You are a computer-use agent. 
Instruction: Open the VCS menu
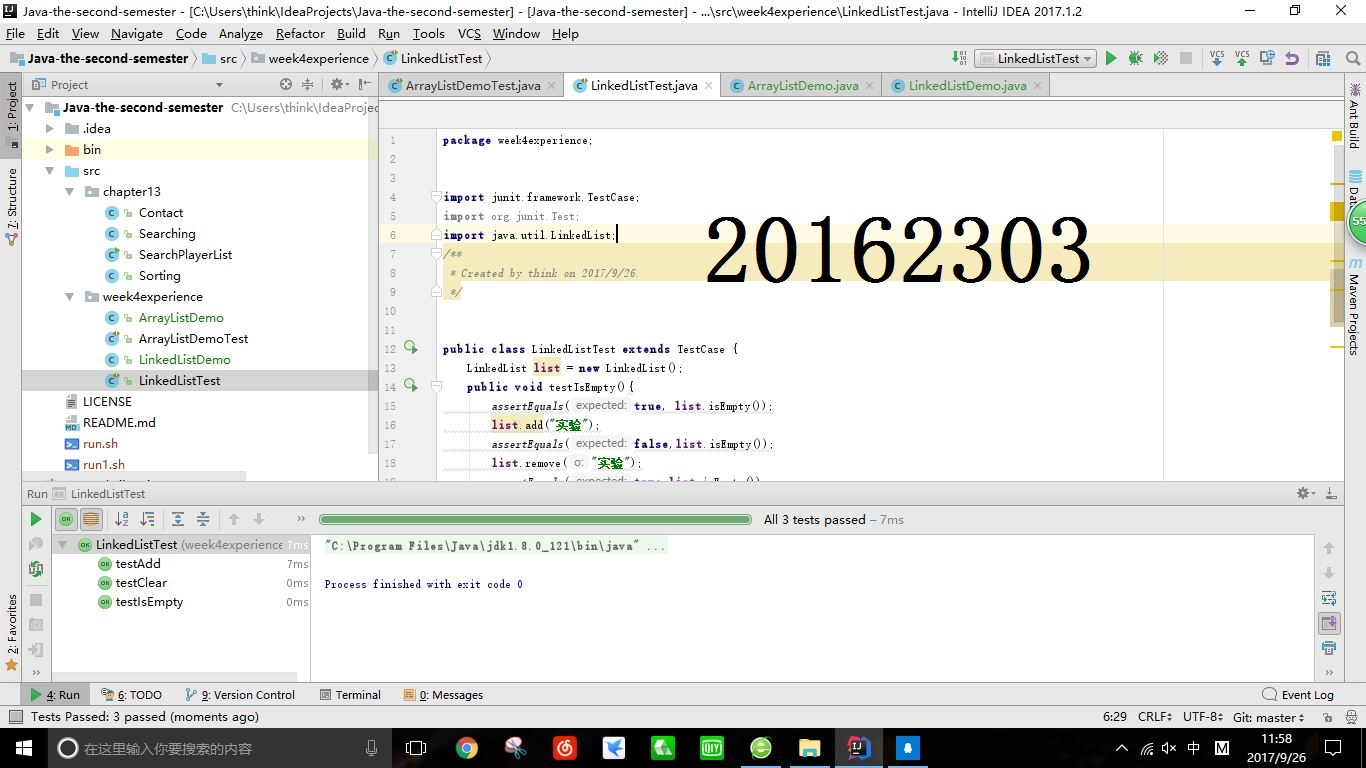coord(469,33)
